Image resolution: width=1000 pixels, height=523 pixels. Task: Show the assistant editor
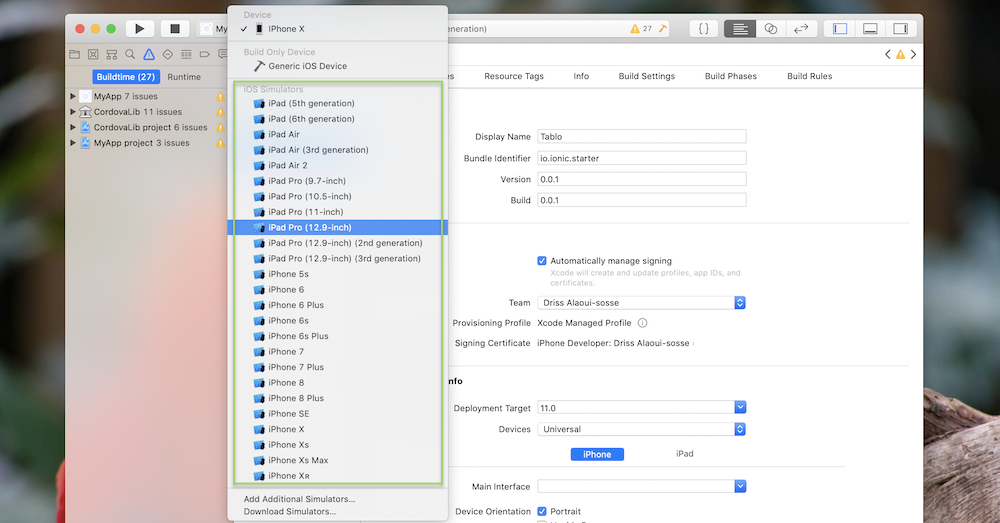[x=770, y=29]
